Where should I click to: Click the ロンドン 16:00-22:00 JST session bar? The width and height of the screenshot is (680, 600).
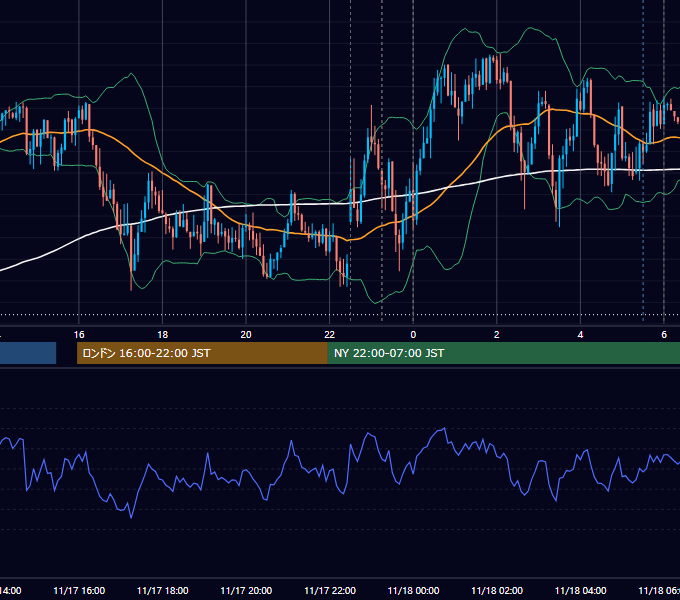pos(202,353)
